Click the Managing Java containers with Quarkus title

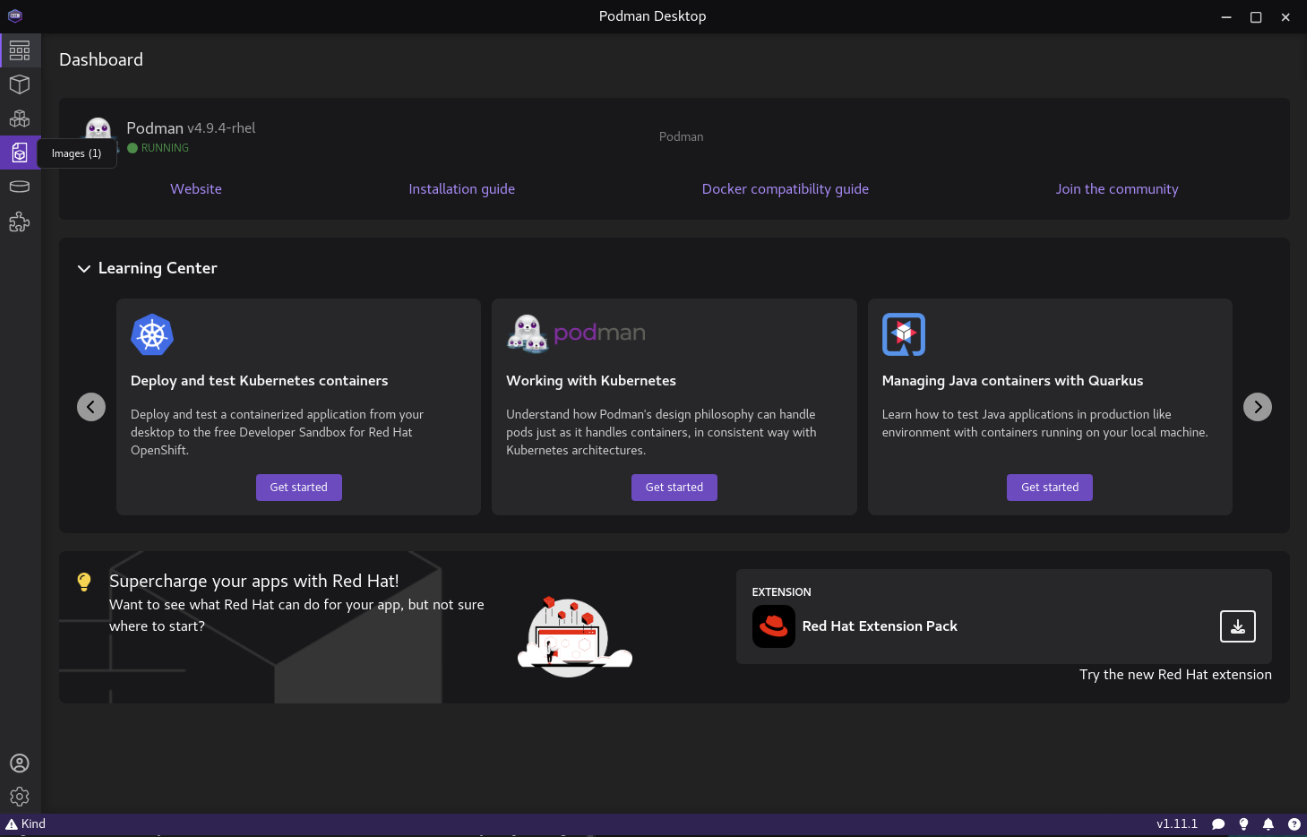coord(1012,381)
